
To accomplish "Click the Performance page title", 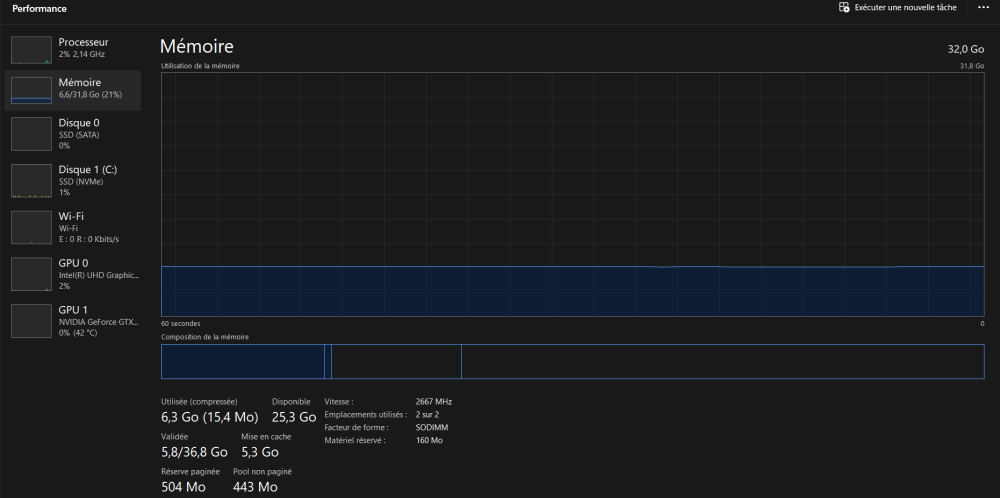I will point(40,9).
